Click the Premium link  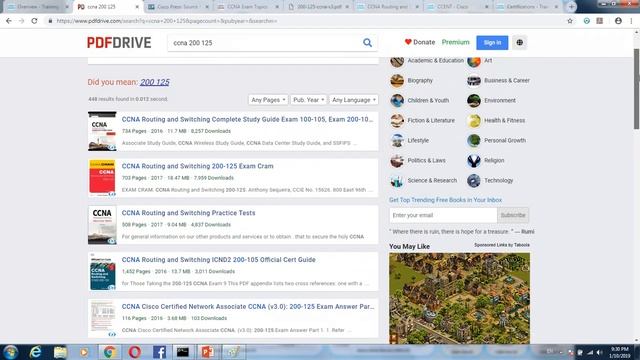coord(456,42)
